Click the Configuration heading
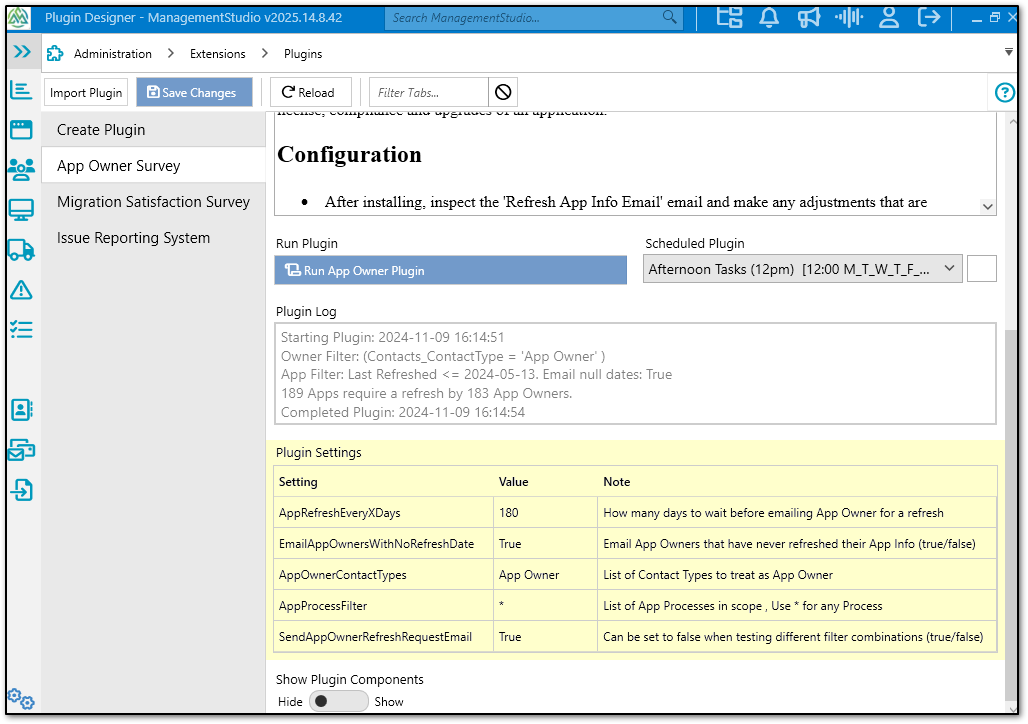The width and height of the screenshot is (1028, 724). 349,155
